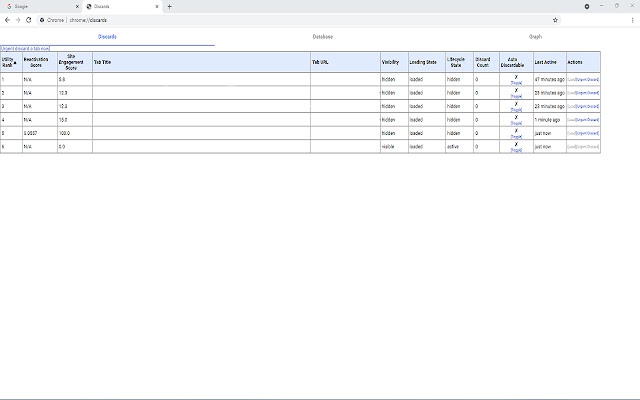Open the Database page tab
640x400 pixels.
322,37
